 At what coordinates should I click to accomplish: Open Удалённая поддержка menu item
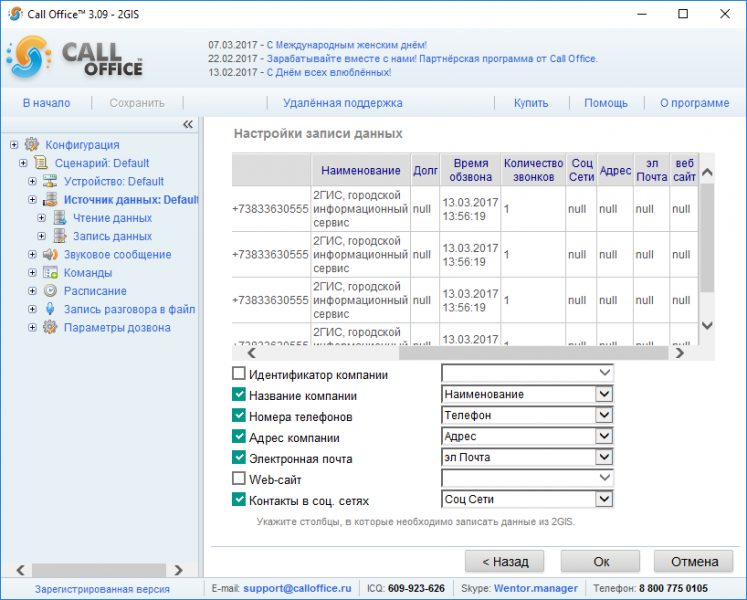(343, 103)
